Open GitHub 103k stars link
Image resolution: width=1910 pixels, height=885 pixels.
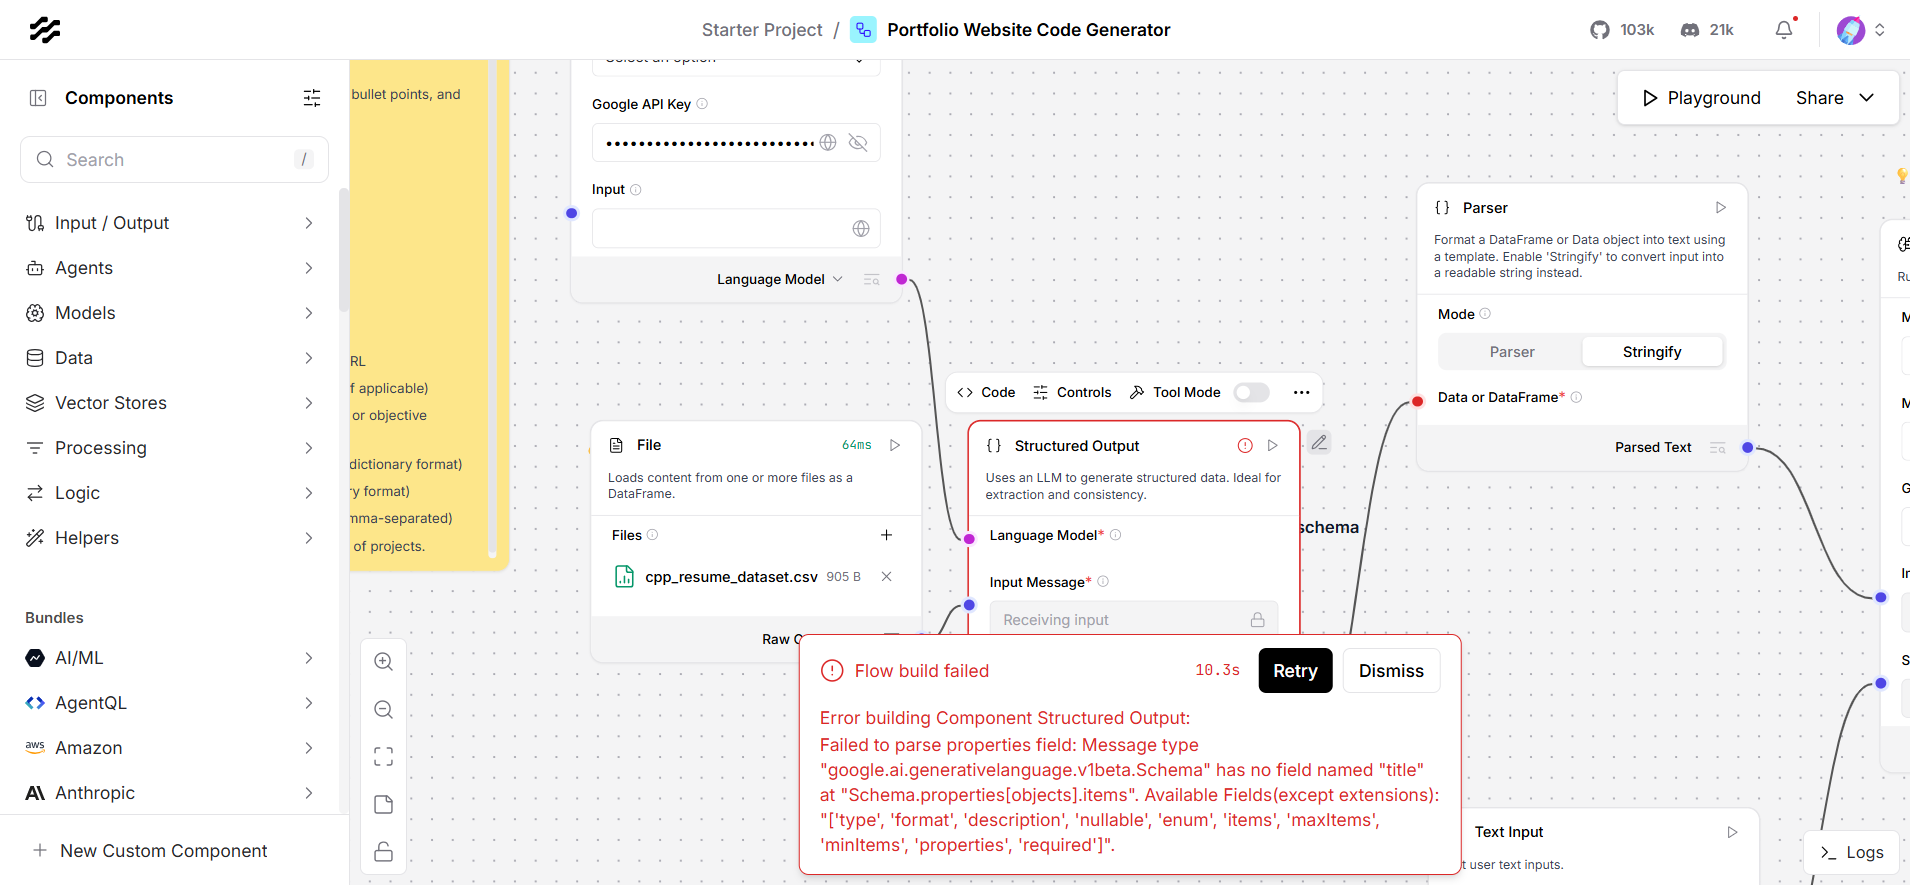pos(1622,30)
